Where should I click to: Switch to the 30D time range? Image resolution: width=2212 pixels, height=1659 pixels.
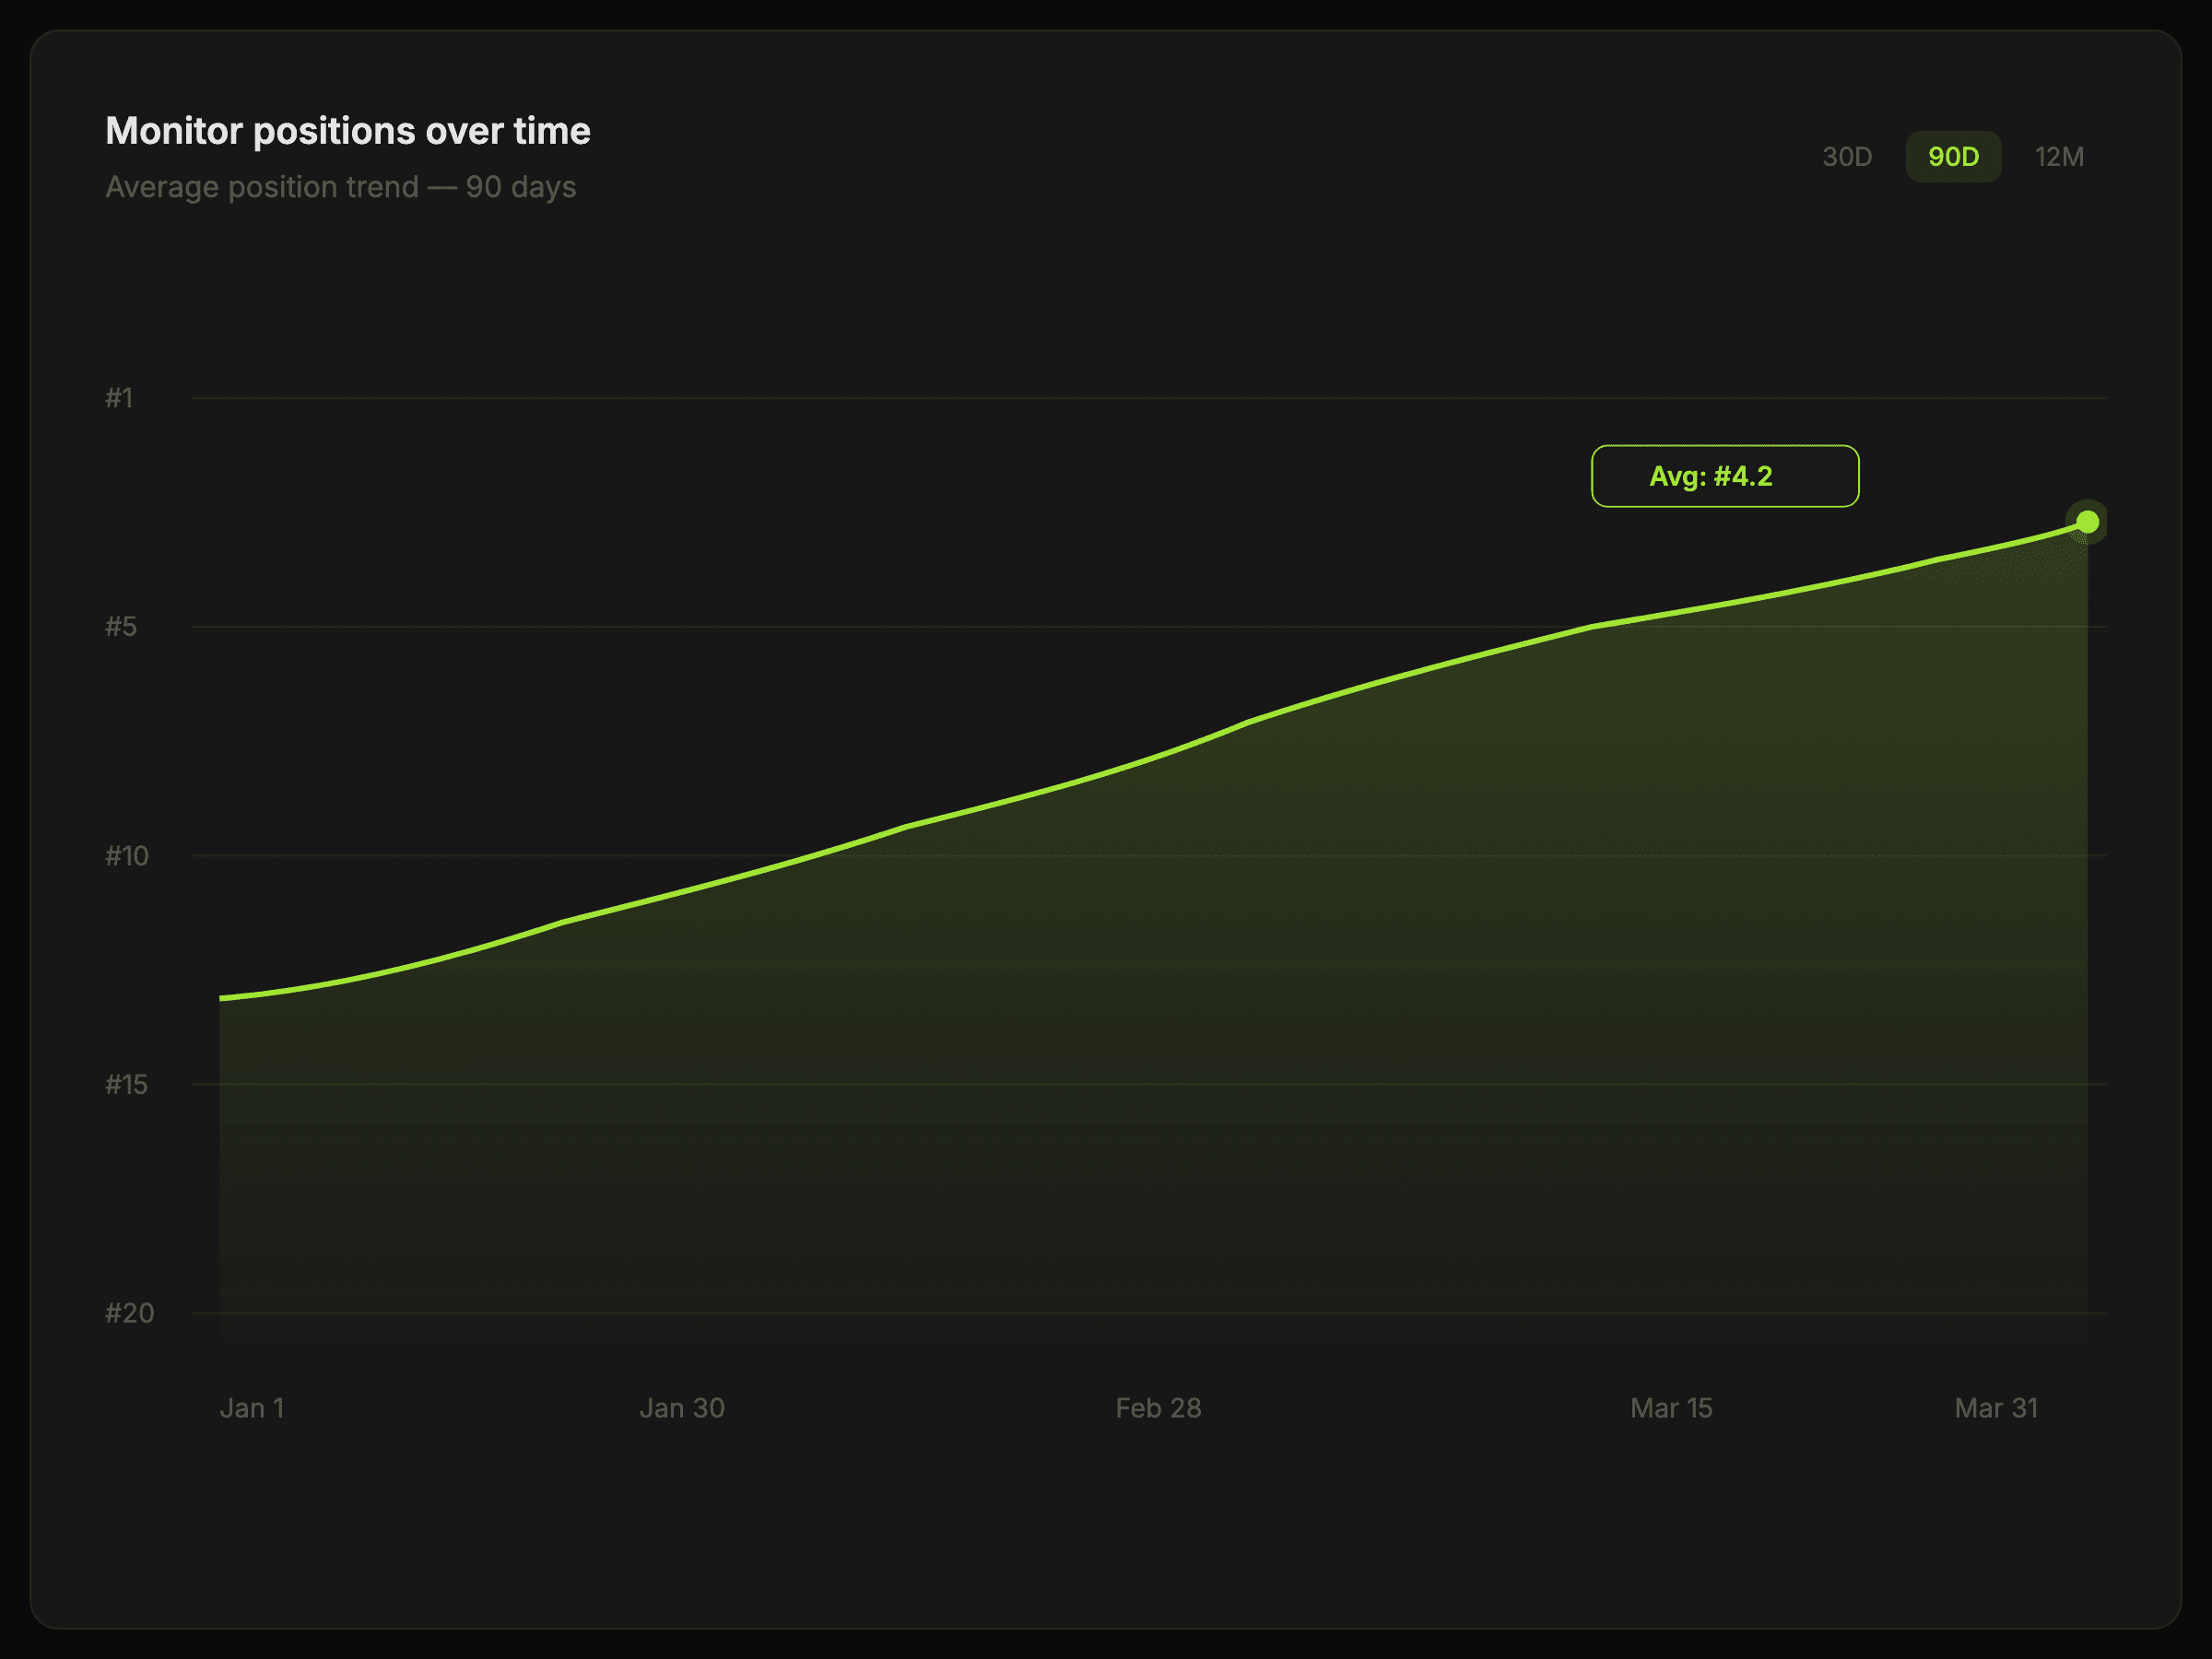coord(1846,157)
